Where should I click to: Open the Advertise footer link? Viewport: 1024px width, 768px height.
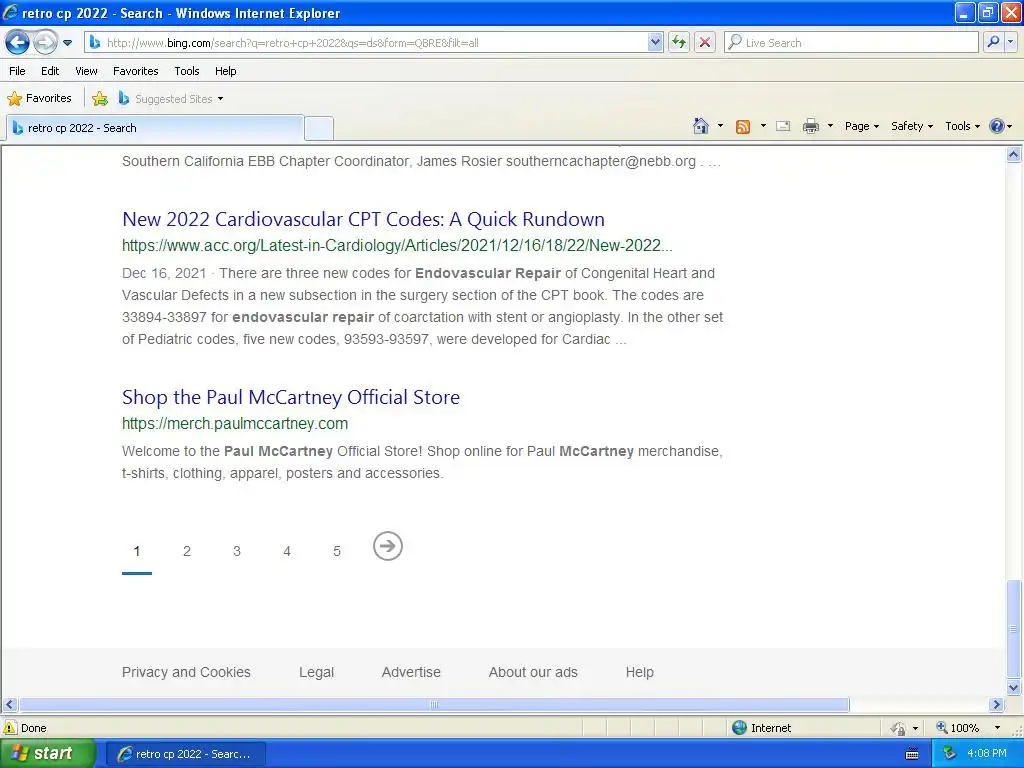[411, 672]
